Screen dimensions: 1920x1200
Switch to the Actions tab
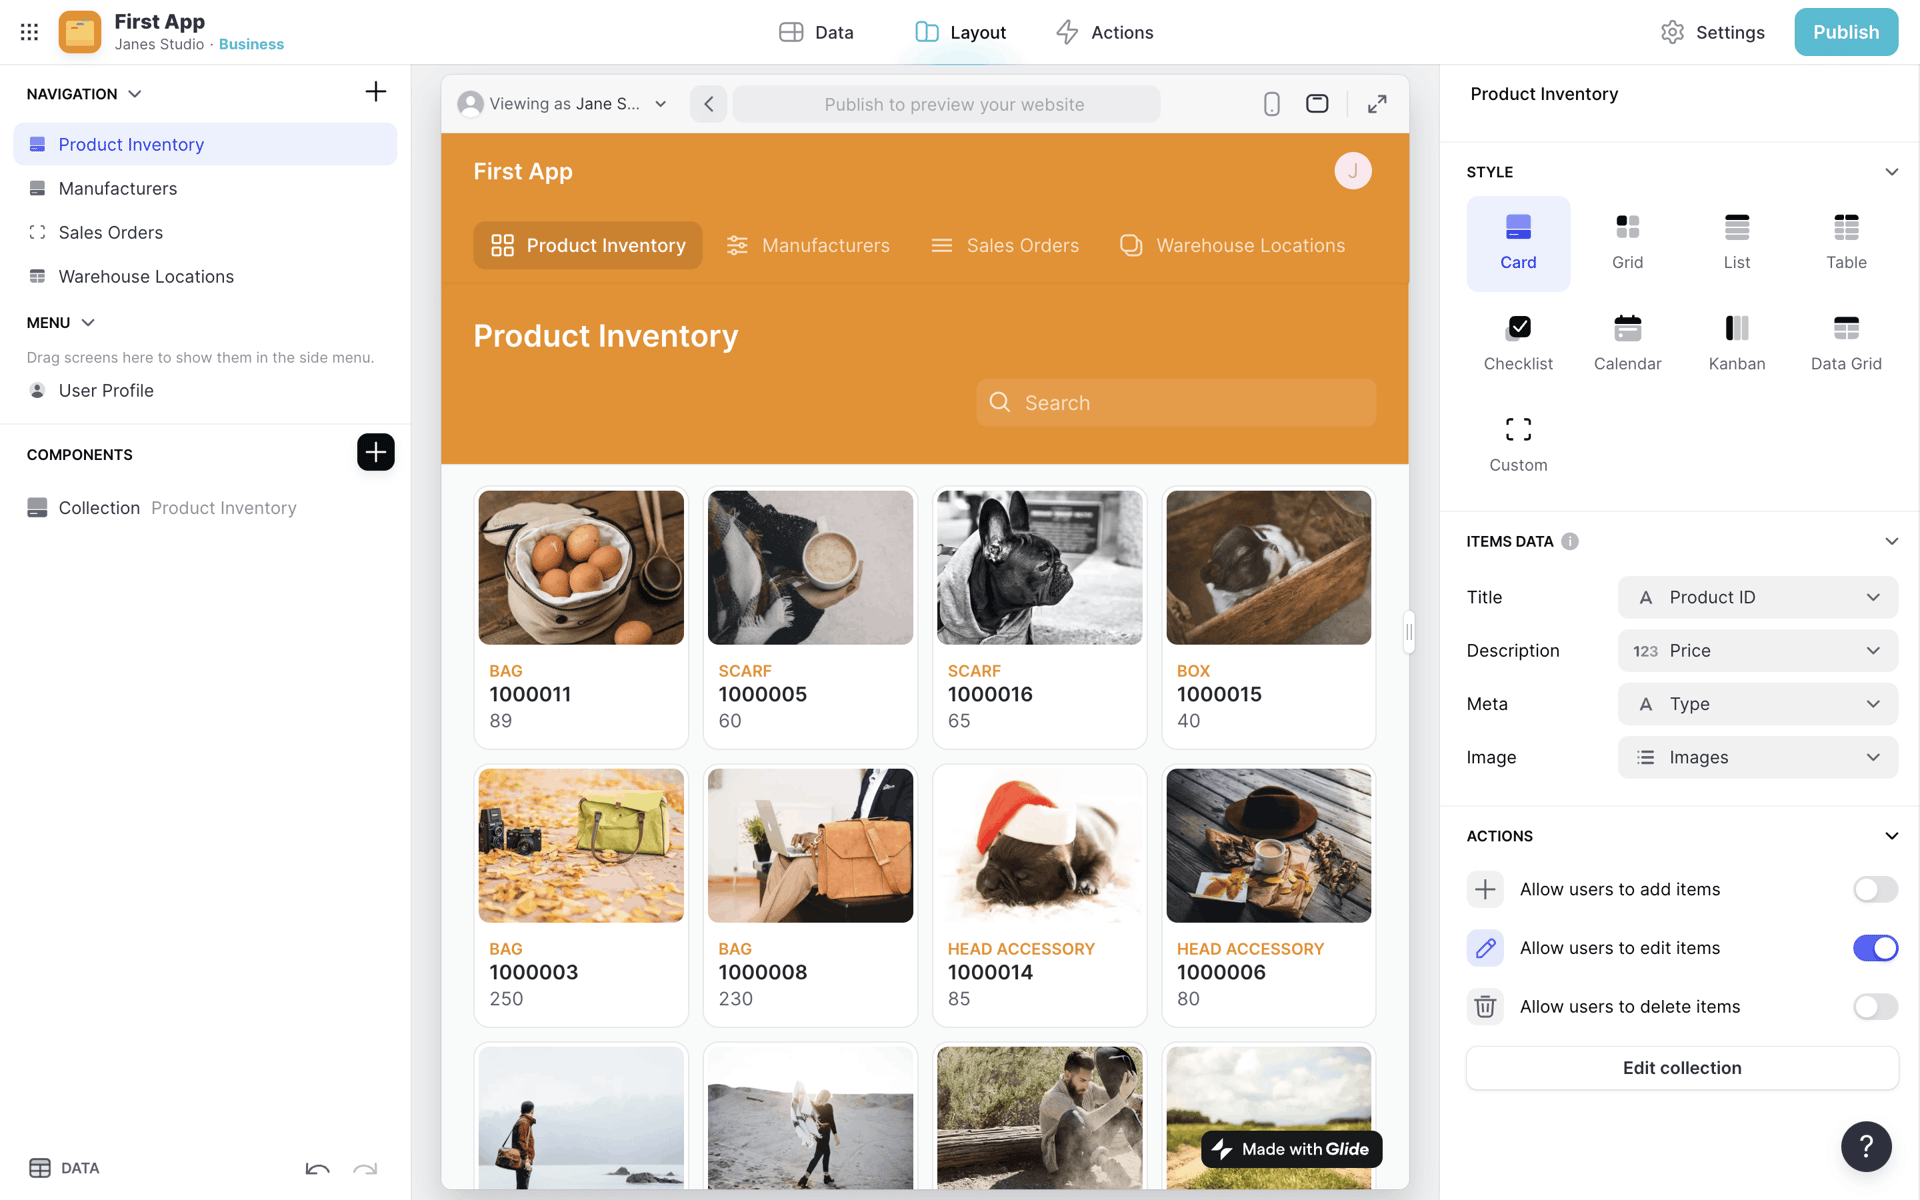pyautogui.click(x=1104, y=32)
